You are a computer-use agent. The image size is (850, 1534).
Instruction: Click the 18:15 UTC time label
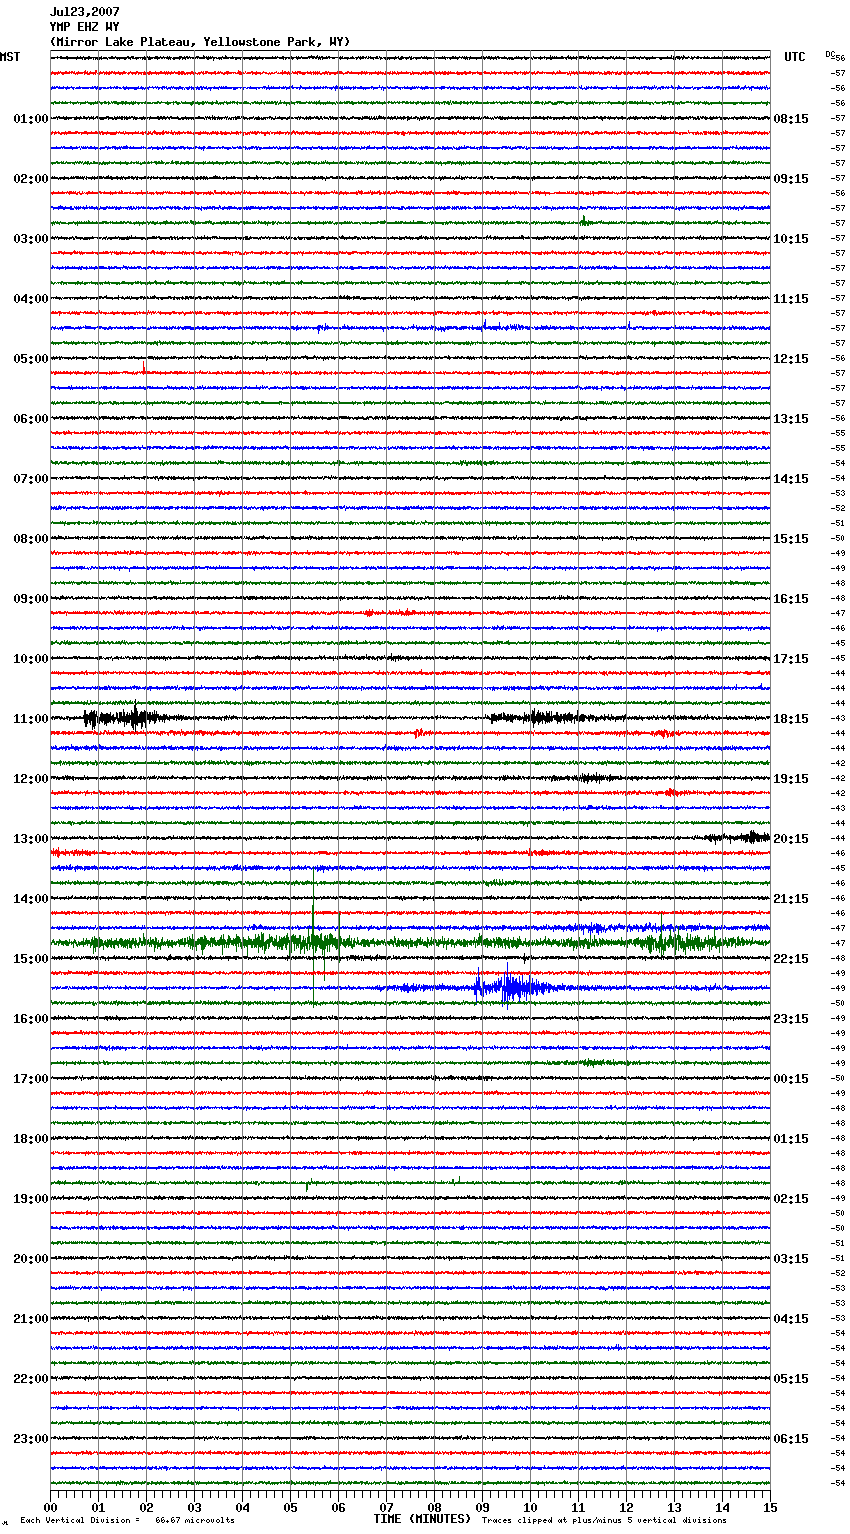click(791, 719)
